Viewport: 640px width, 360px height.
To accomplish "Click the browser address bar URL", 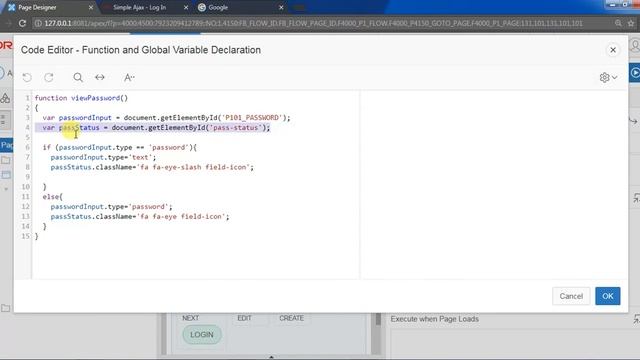I will [x=313, y=23].
